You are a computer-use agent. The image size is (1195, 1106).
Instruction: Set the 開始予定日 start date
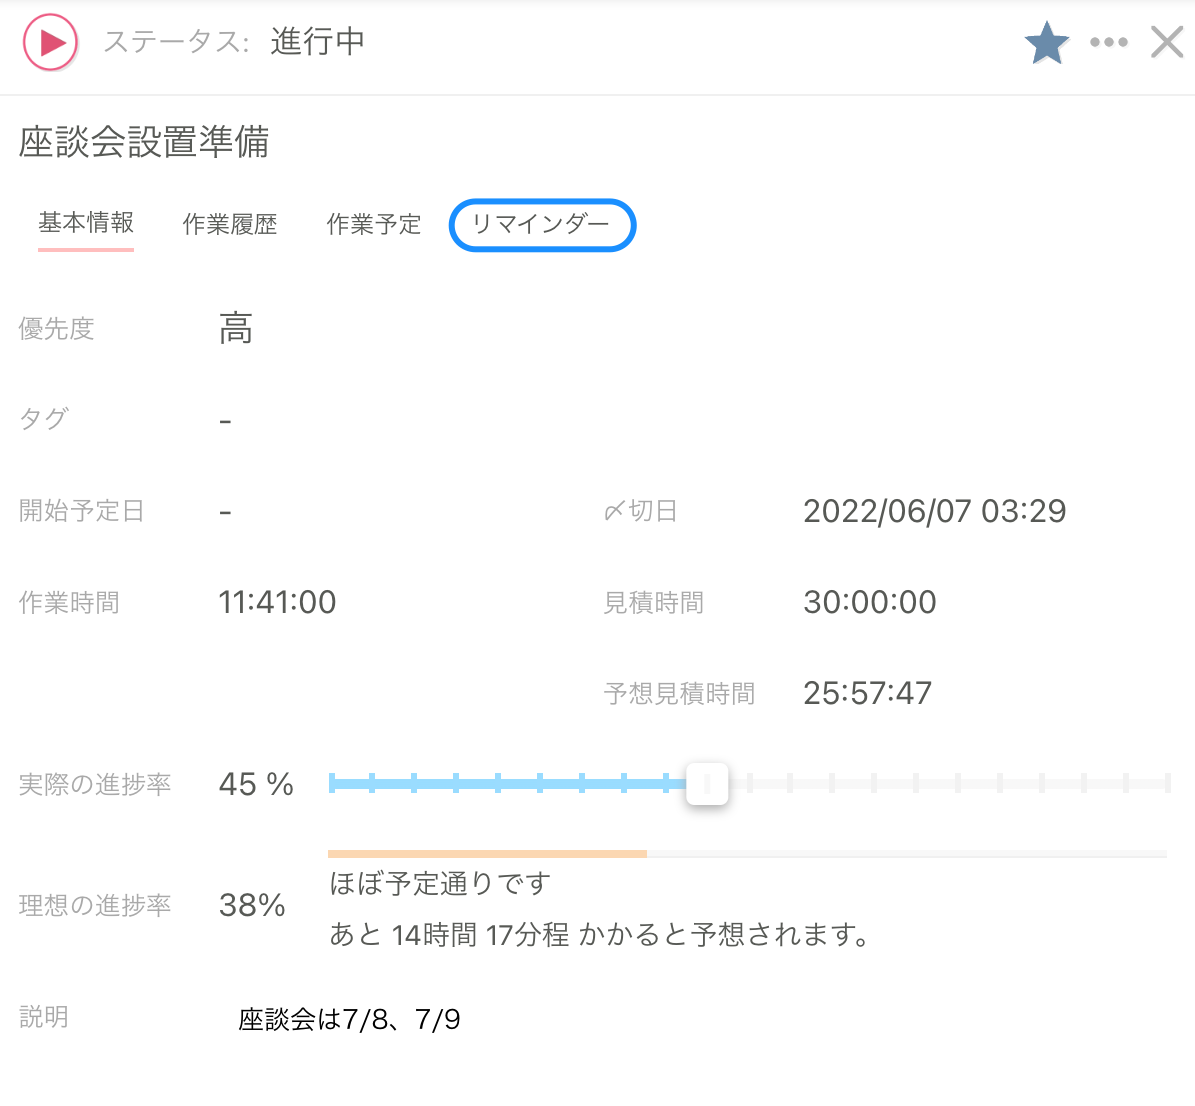(226, 512)
